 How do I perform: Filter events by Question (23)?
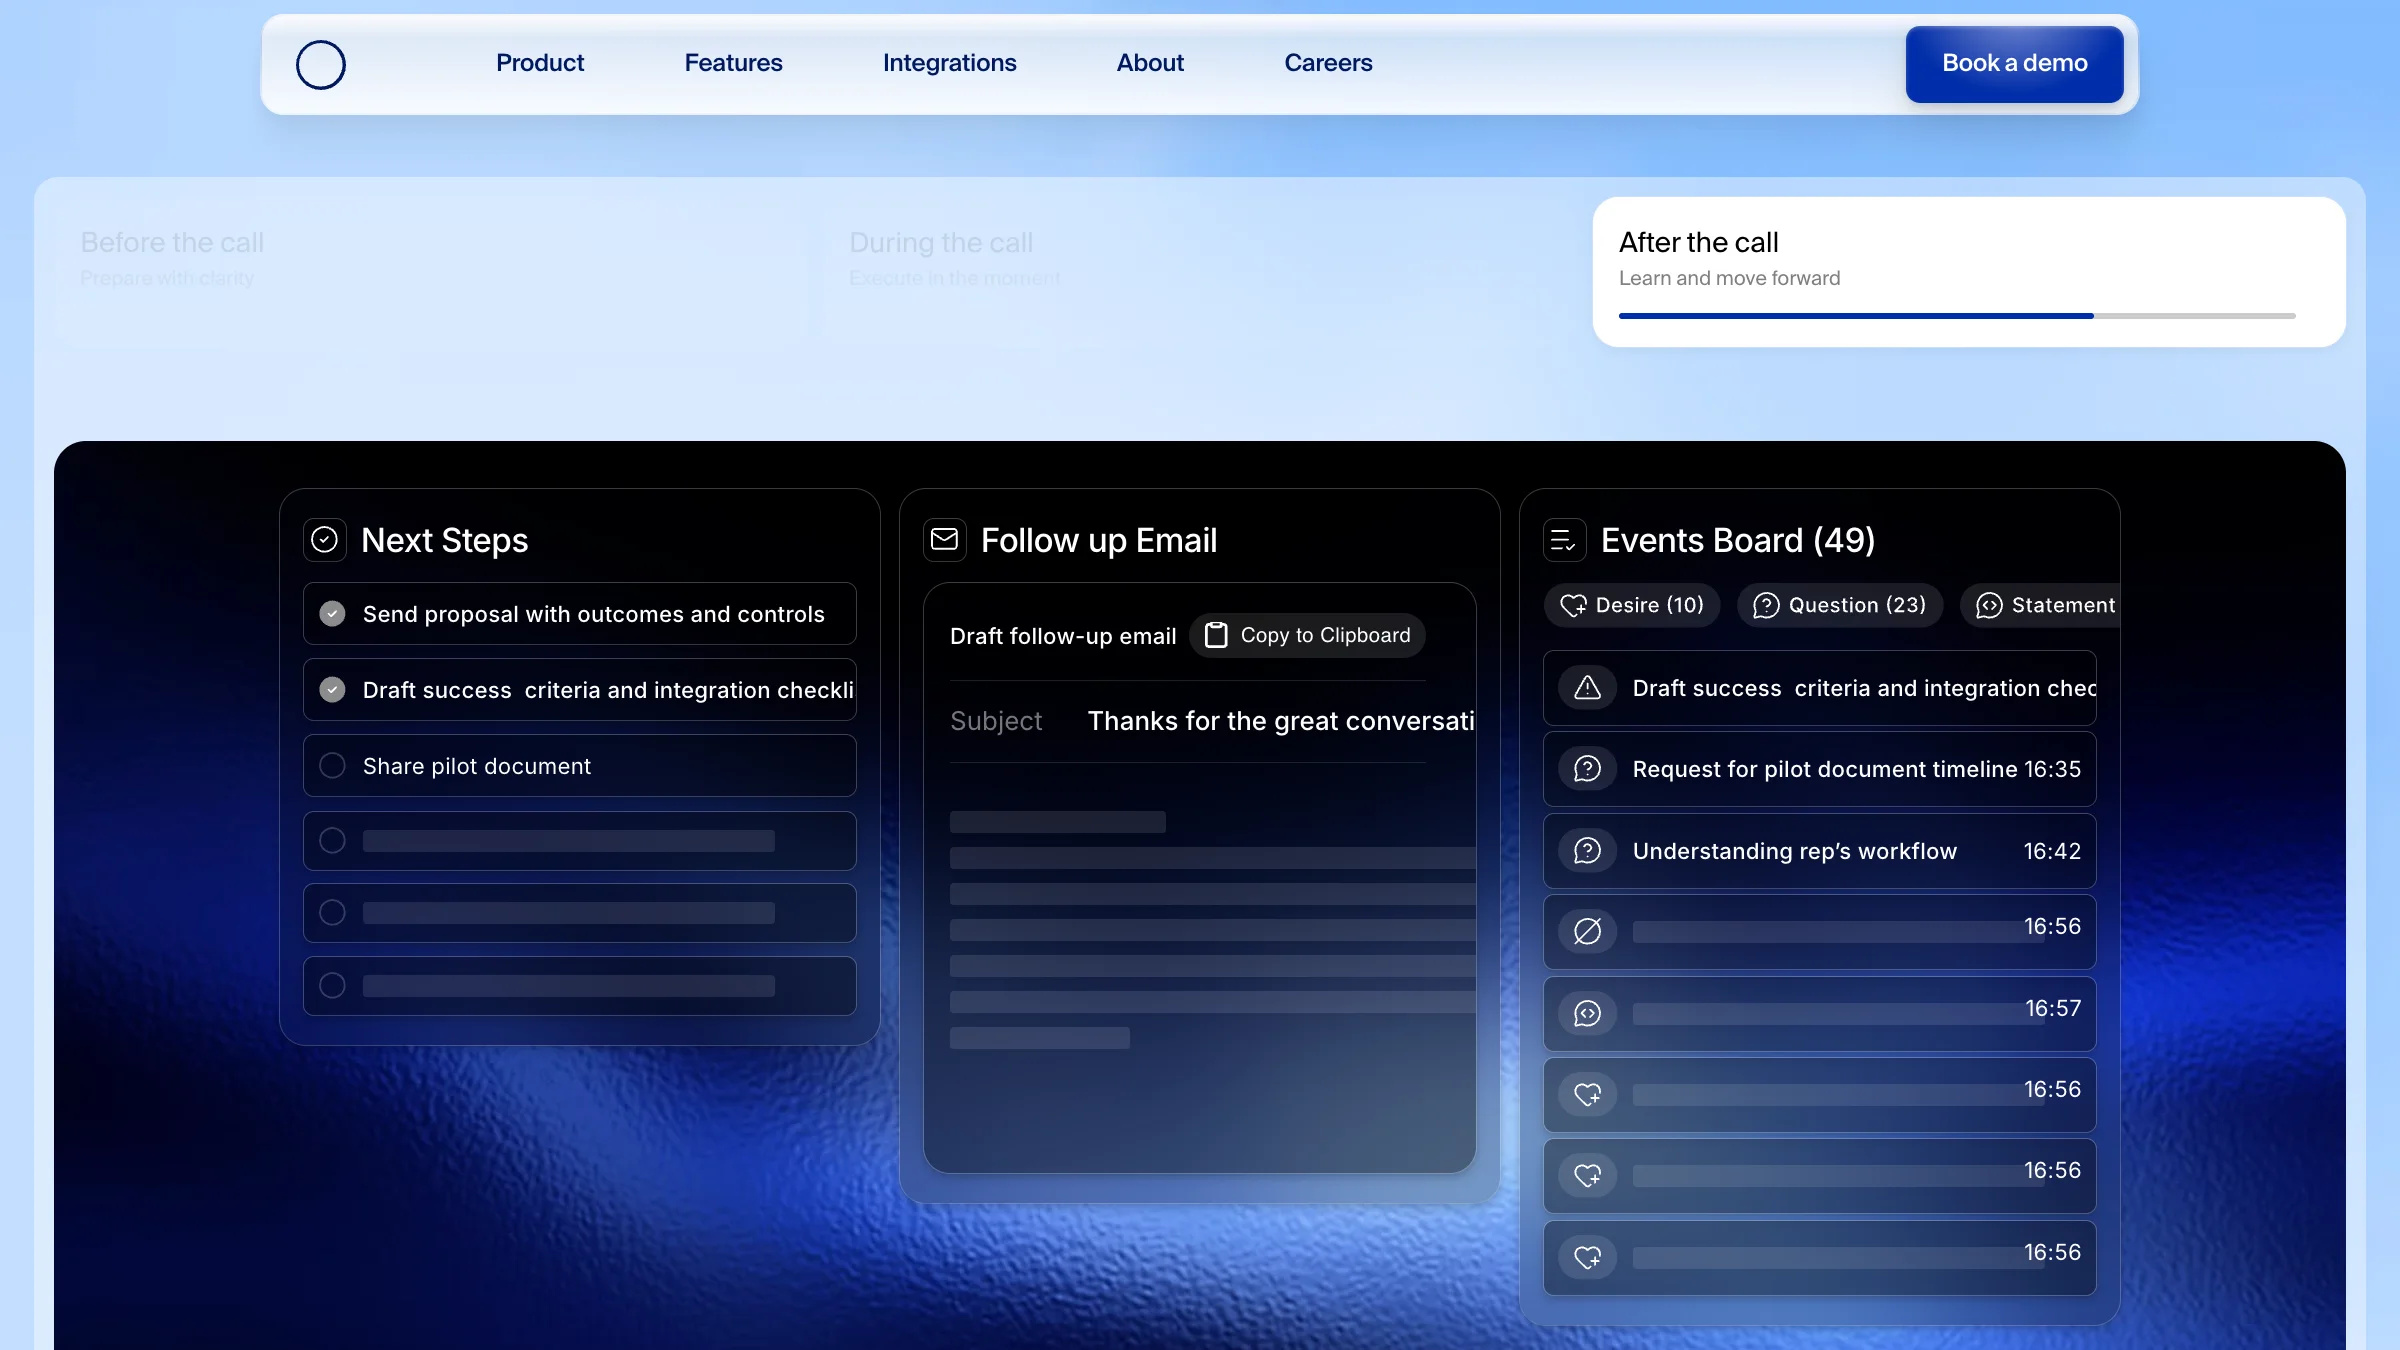click(1839, 606)
